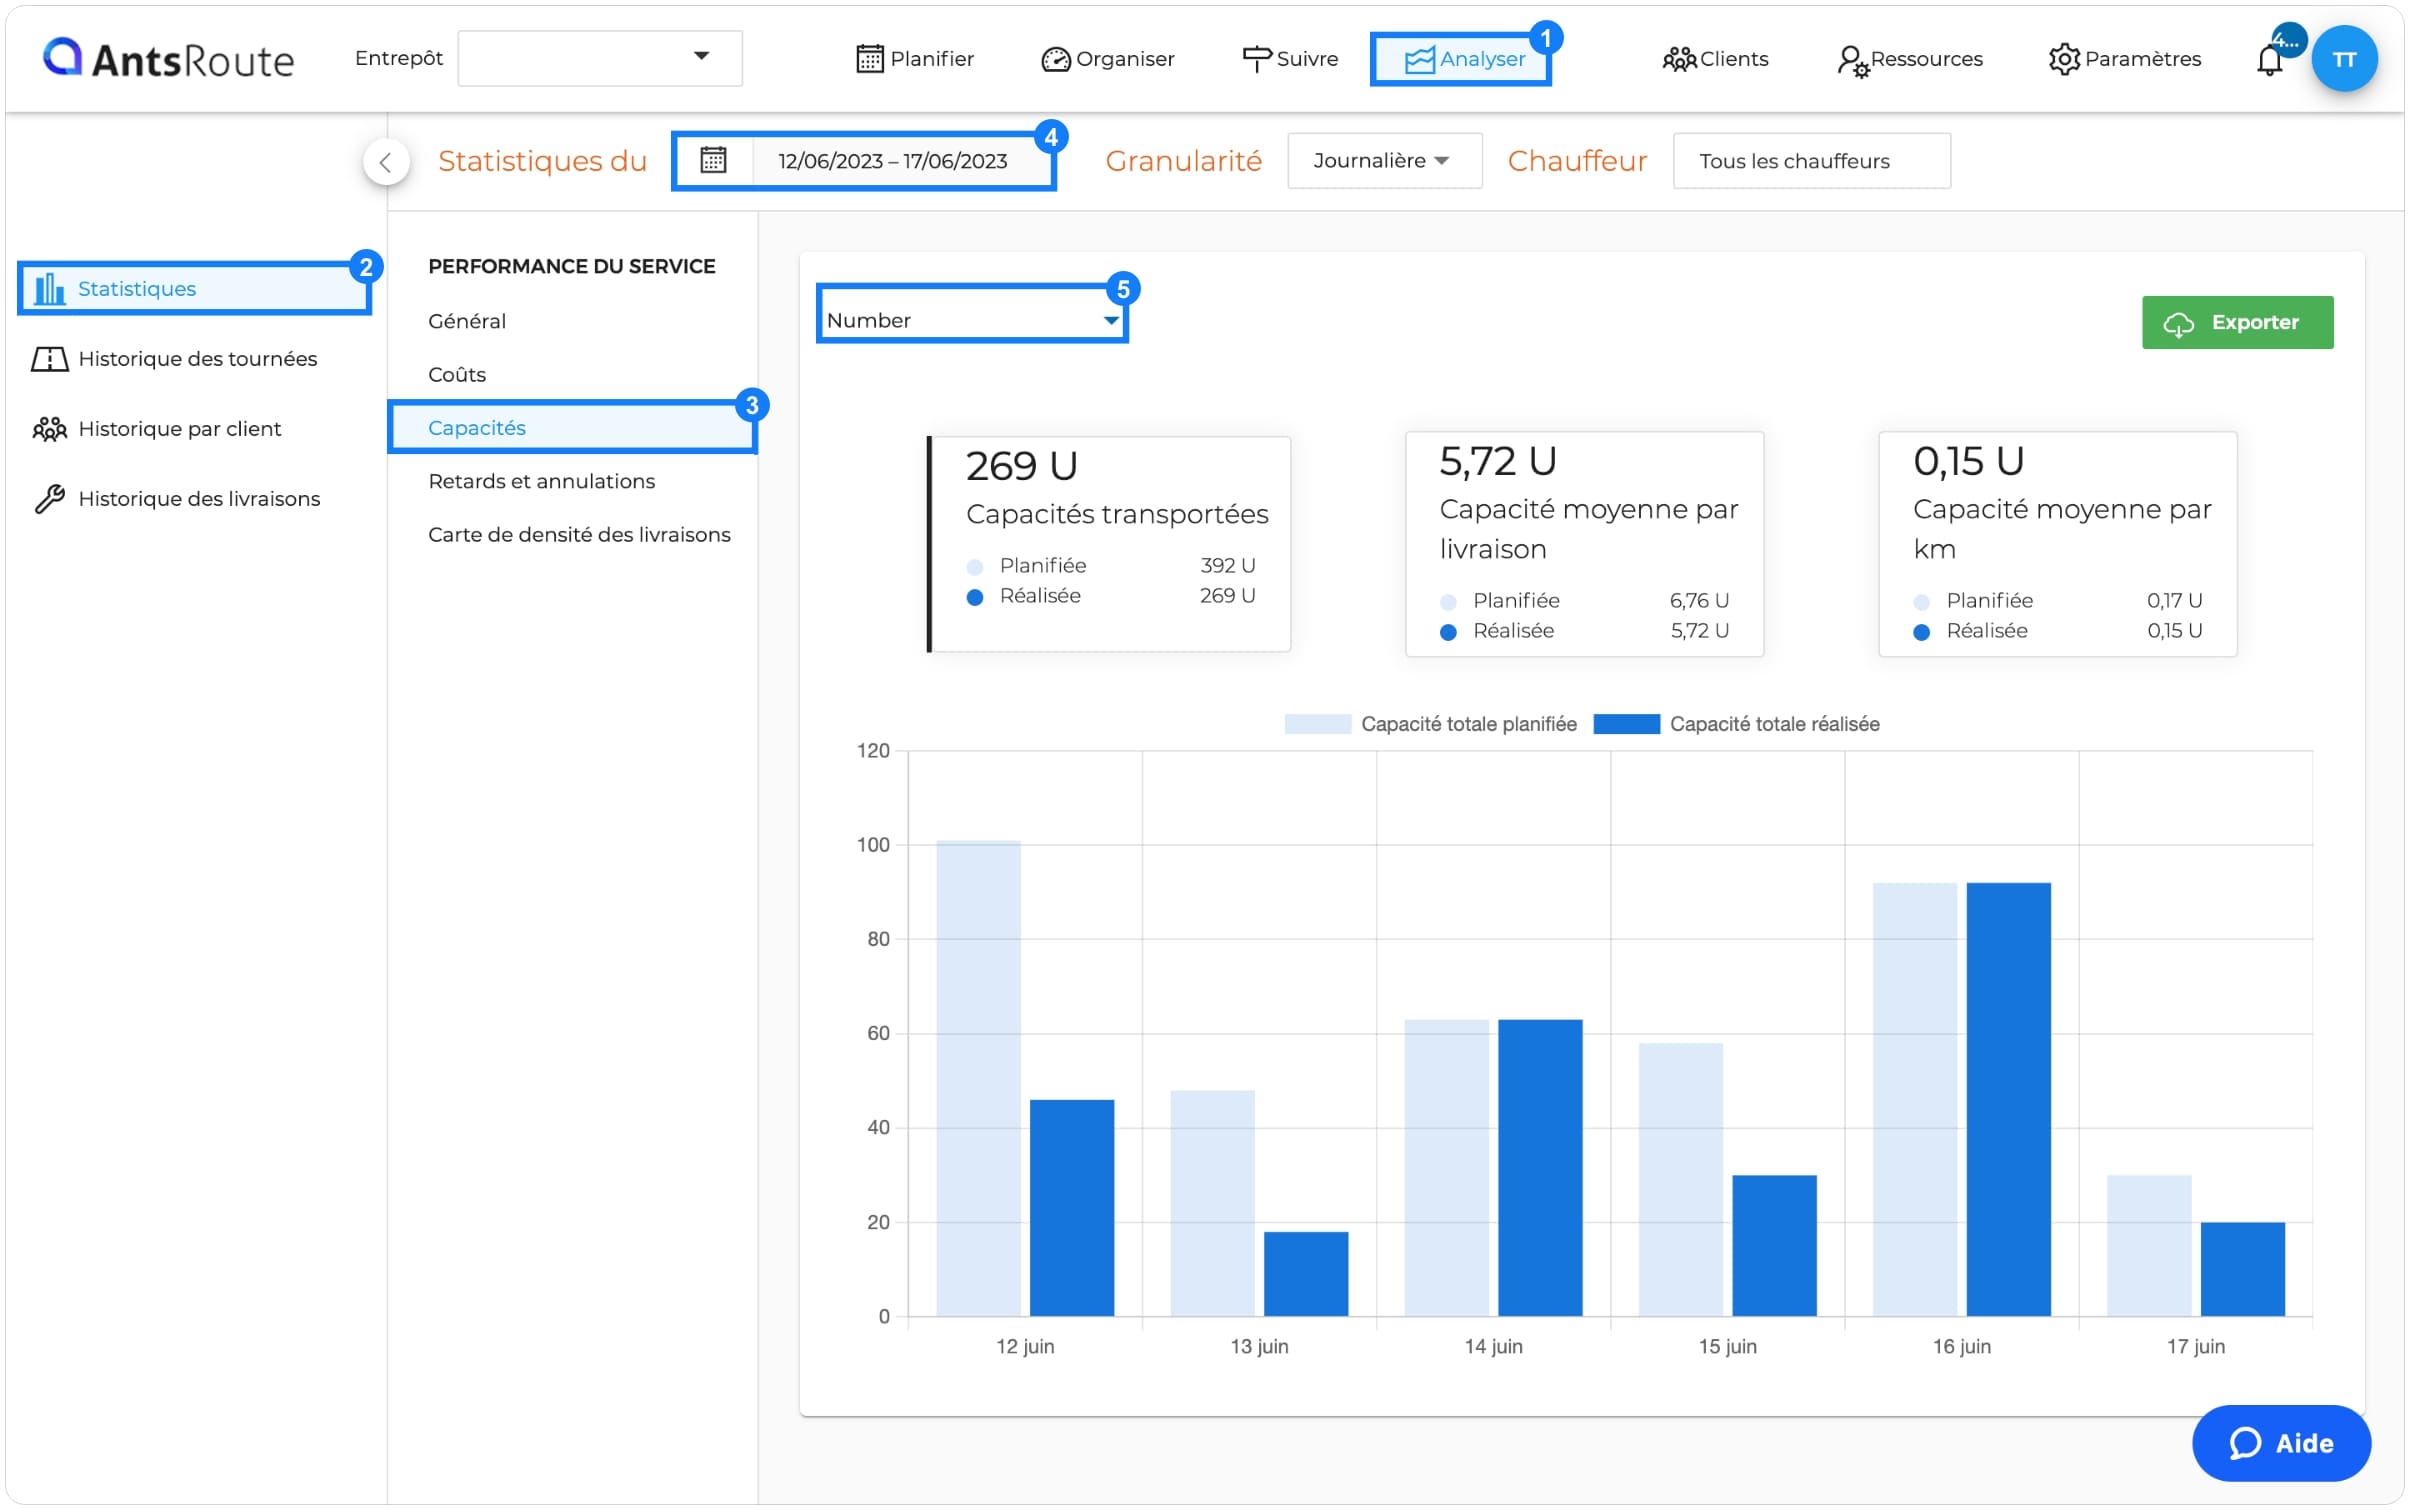Click the 0,17 U planifiée value
The image size is (2409, 1510).
[x=2174, y=600]
